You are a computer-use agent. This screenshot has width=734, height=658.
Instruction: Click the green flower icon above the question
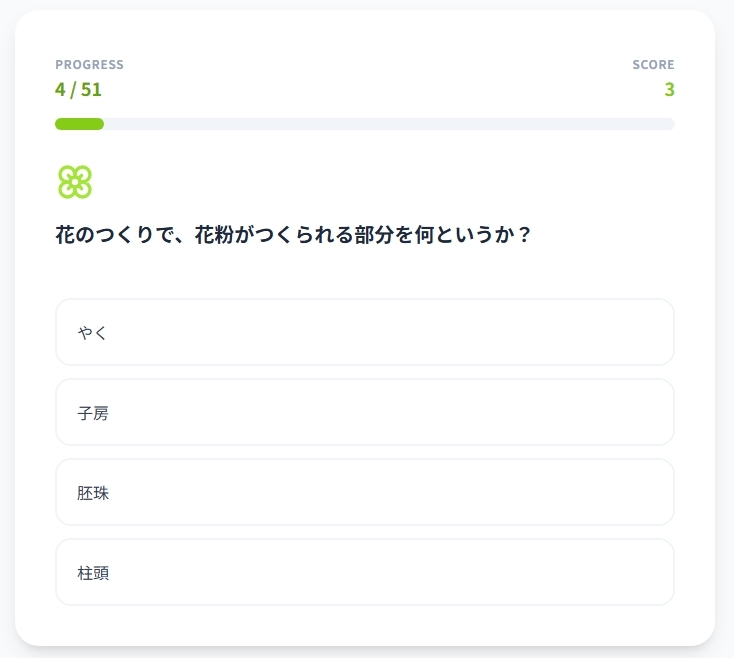[75, 182]
